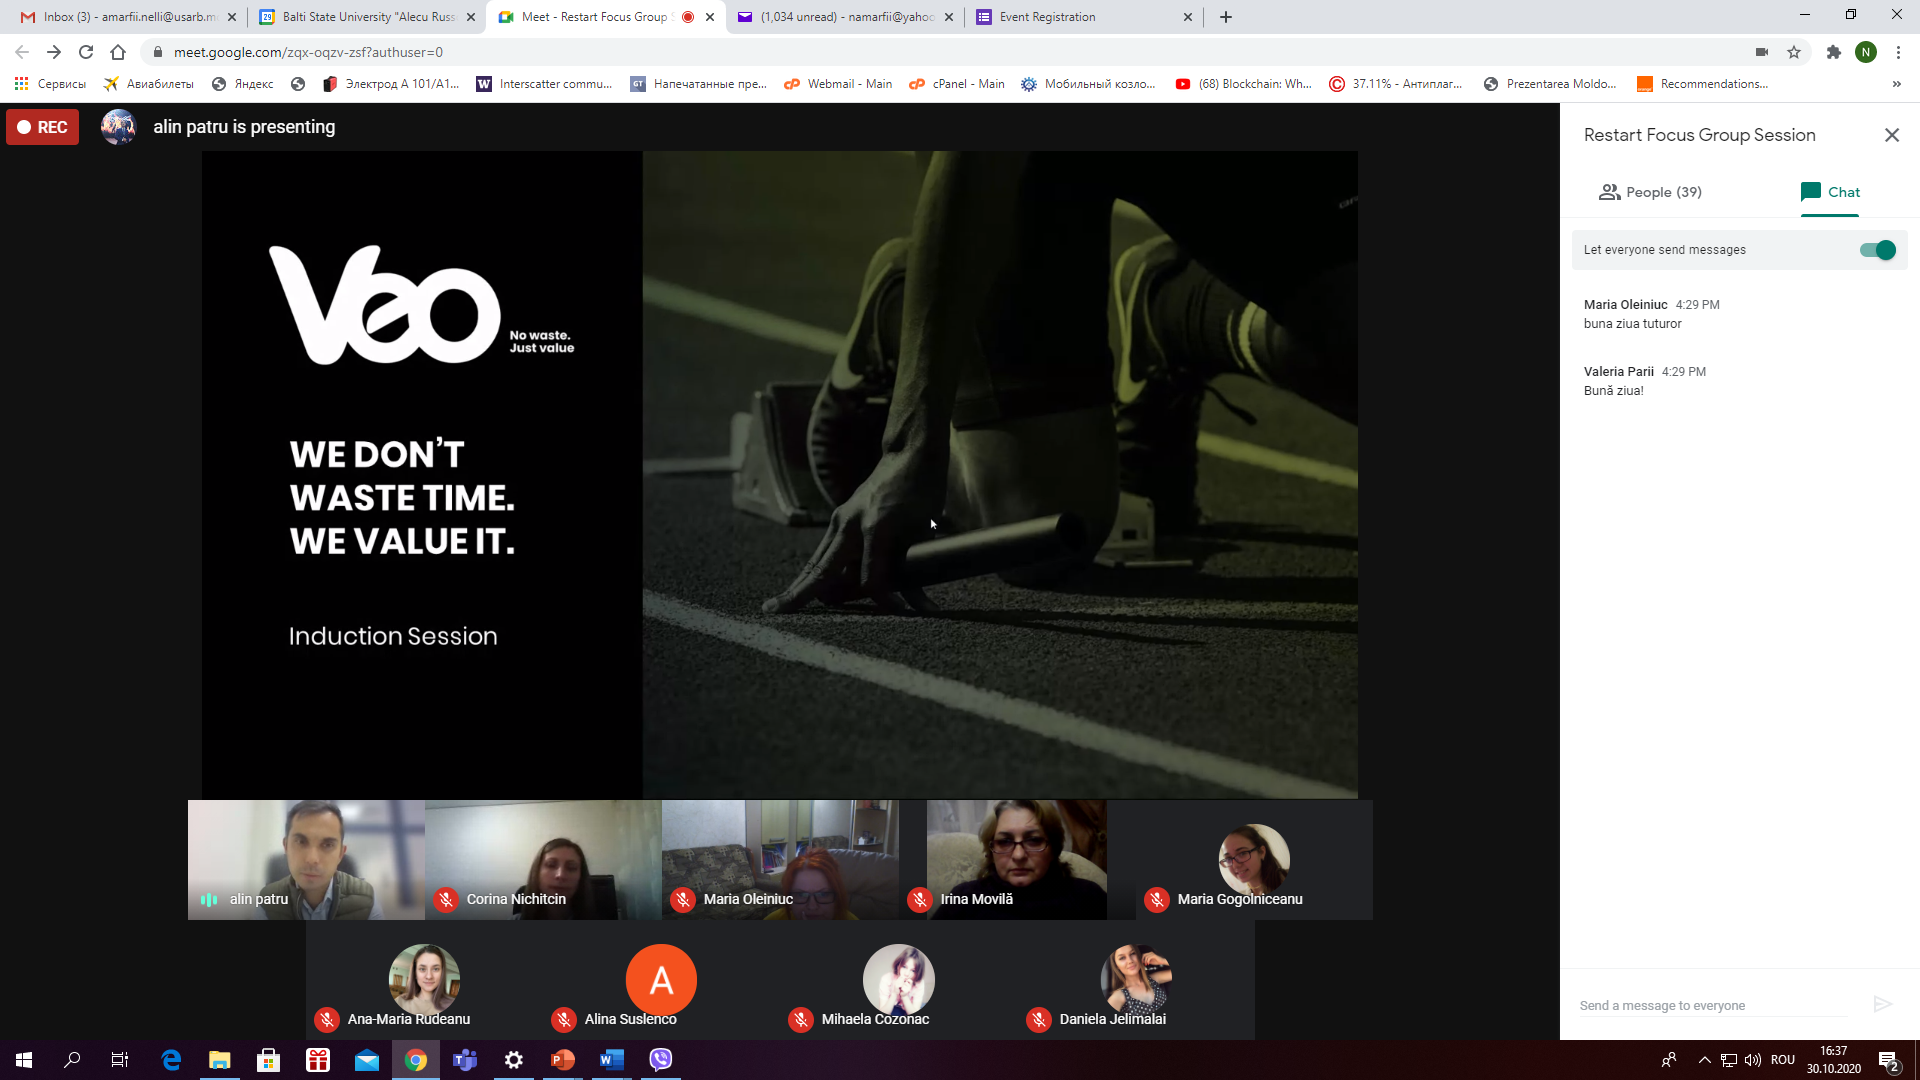Click the REC recording indicator
The width and height of the screenshot is (1920, 1080).
43,127
